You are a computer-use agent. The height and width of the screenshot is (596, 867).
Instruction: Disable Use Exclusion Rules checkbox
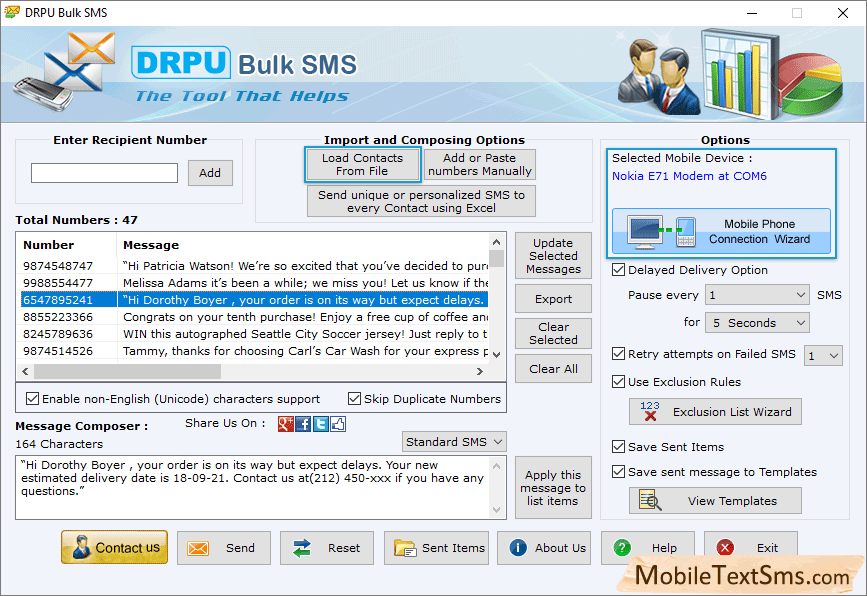pos(618,381)
